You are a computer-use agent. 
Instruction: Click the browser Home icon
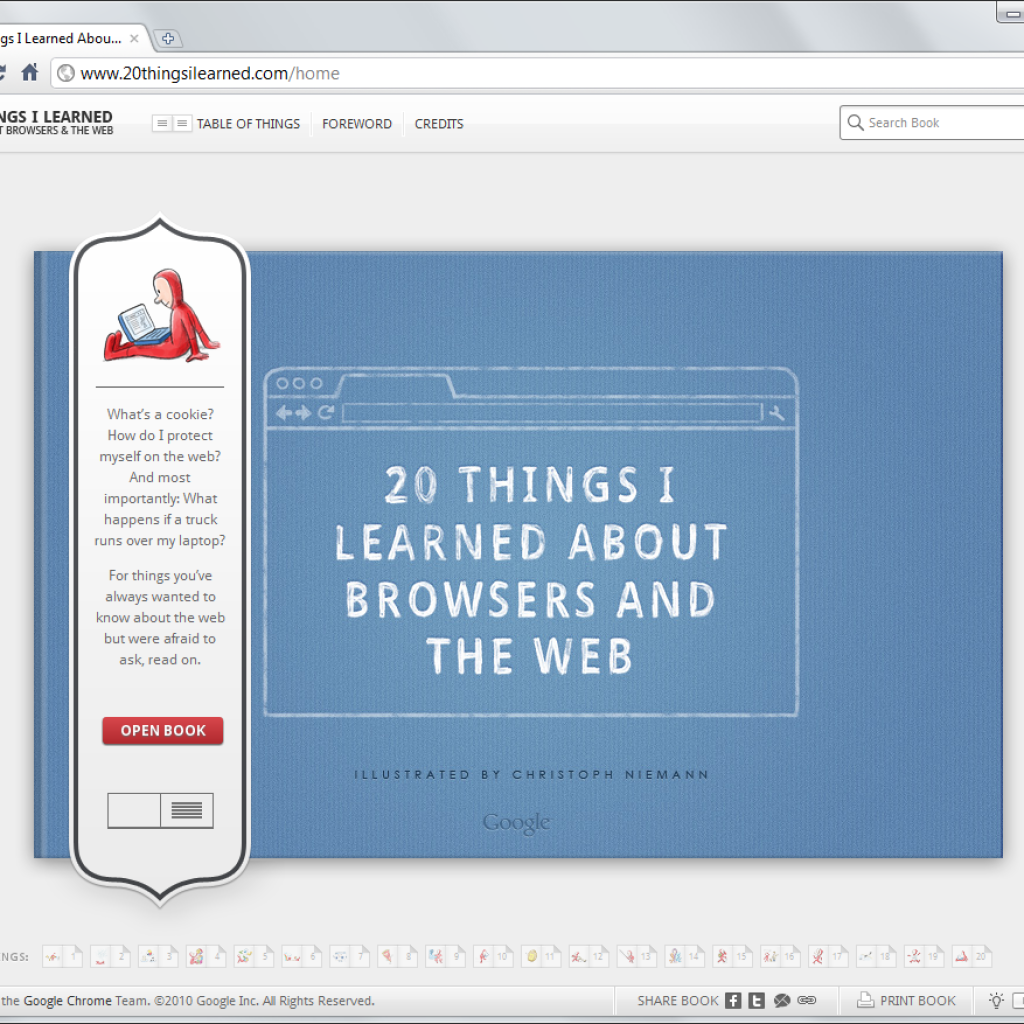[30, 73]
